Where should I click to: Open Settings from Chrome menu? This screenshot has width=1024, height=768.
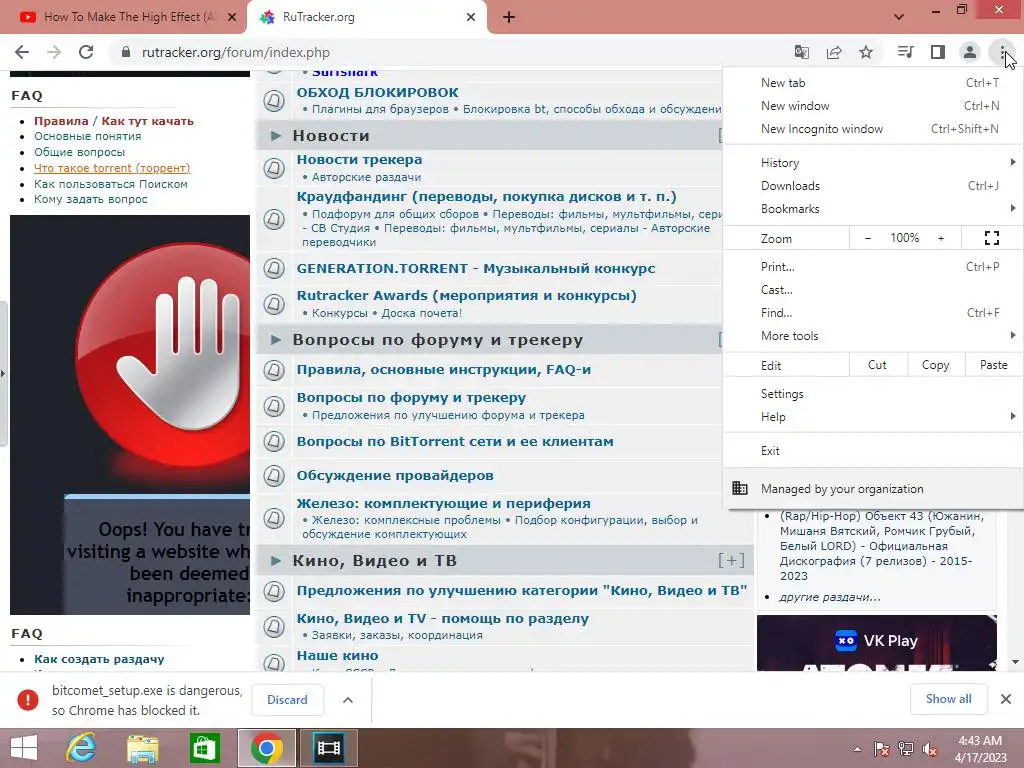873,394
